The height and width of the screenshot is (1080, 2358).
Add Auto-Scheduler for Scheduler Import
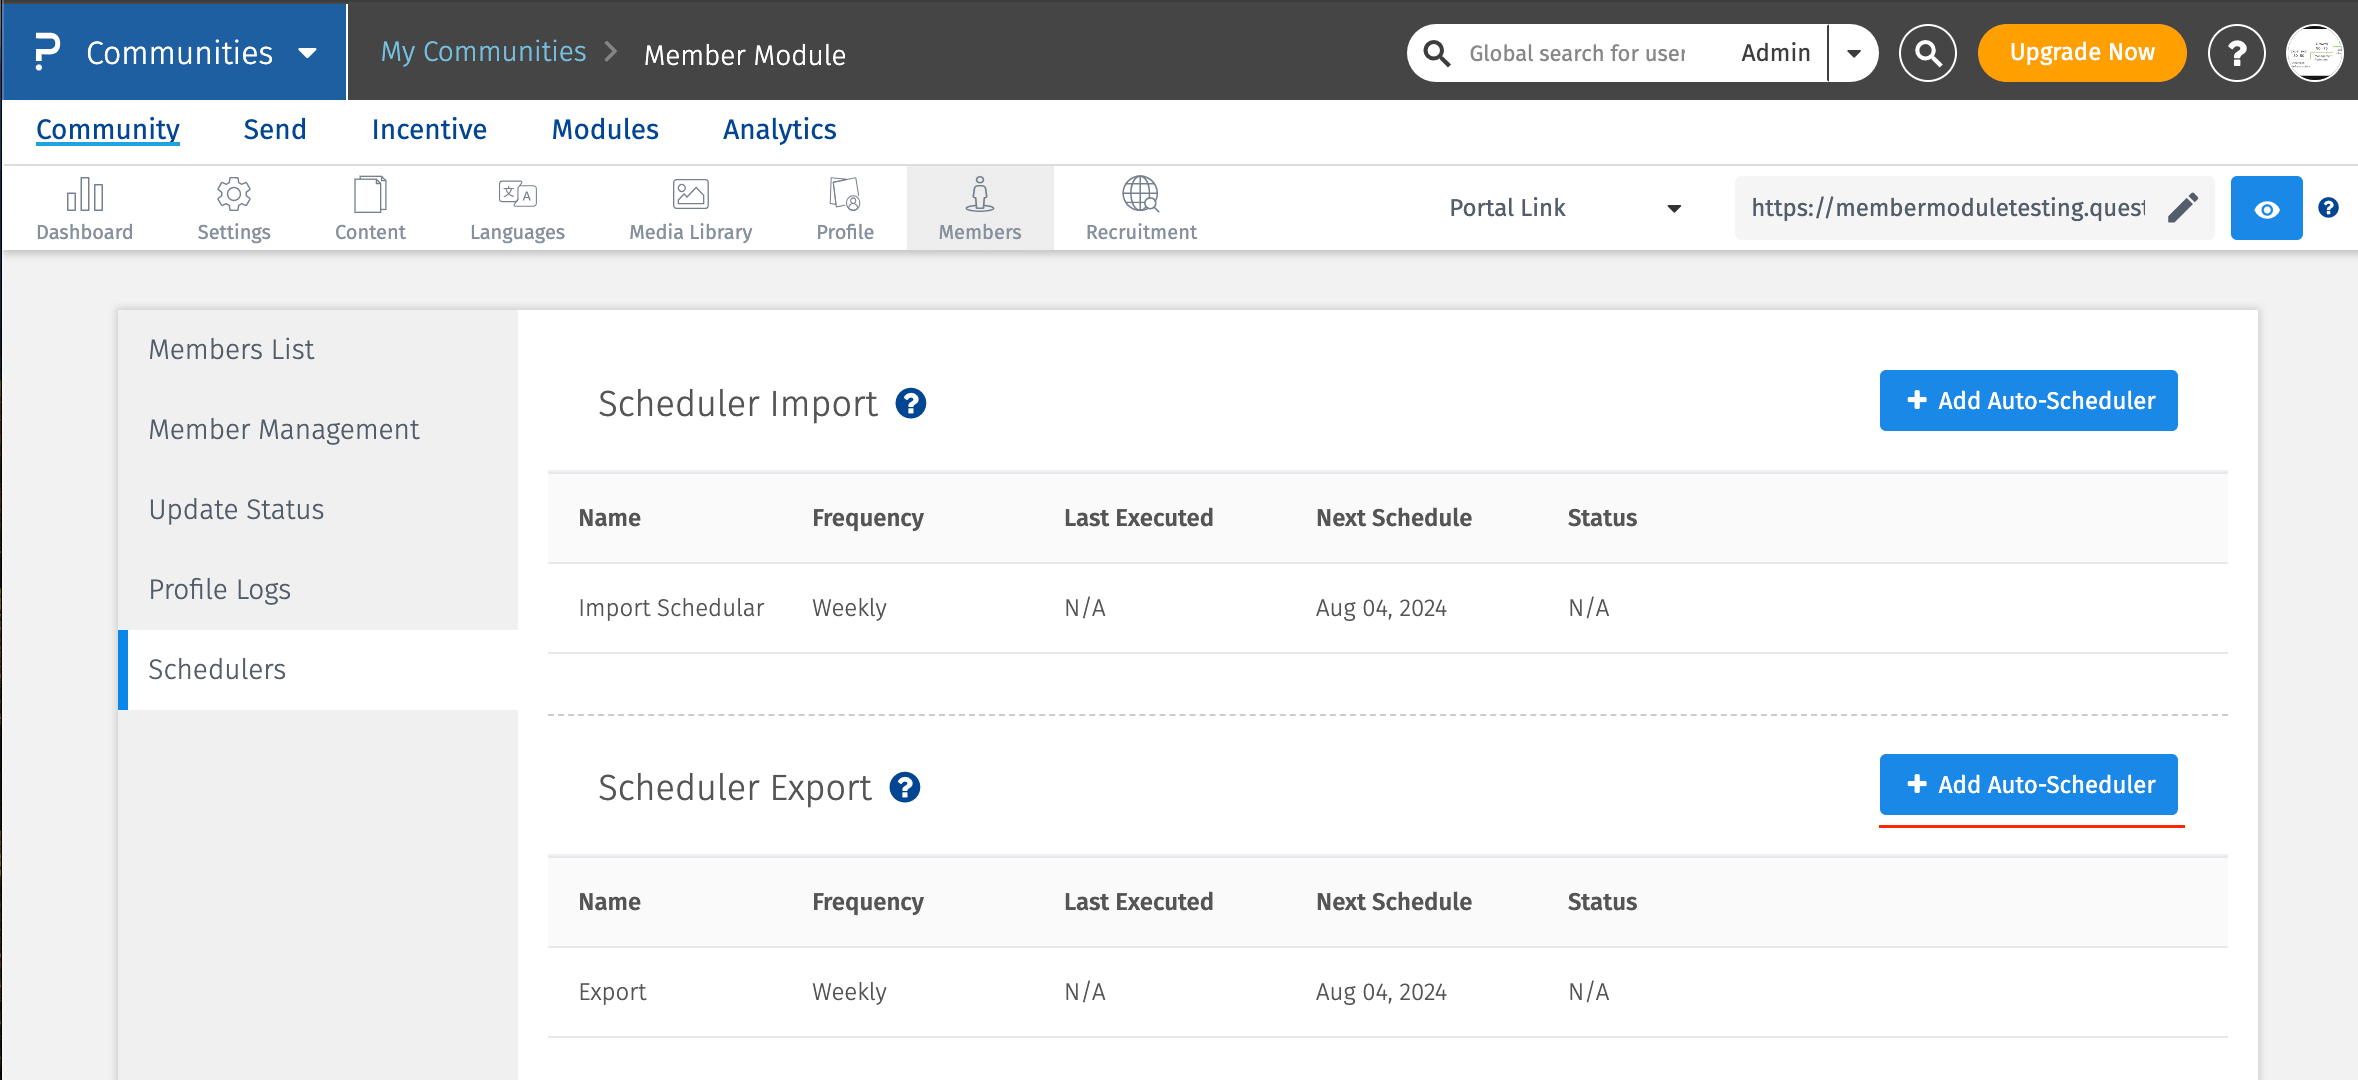[2028, 401]
